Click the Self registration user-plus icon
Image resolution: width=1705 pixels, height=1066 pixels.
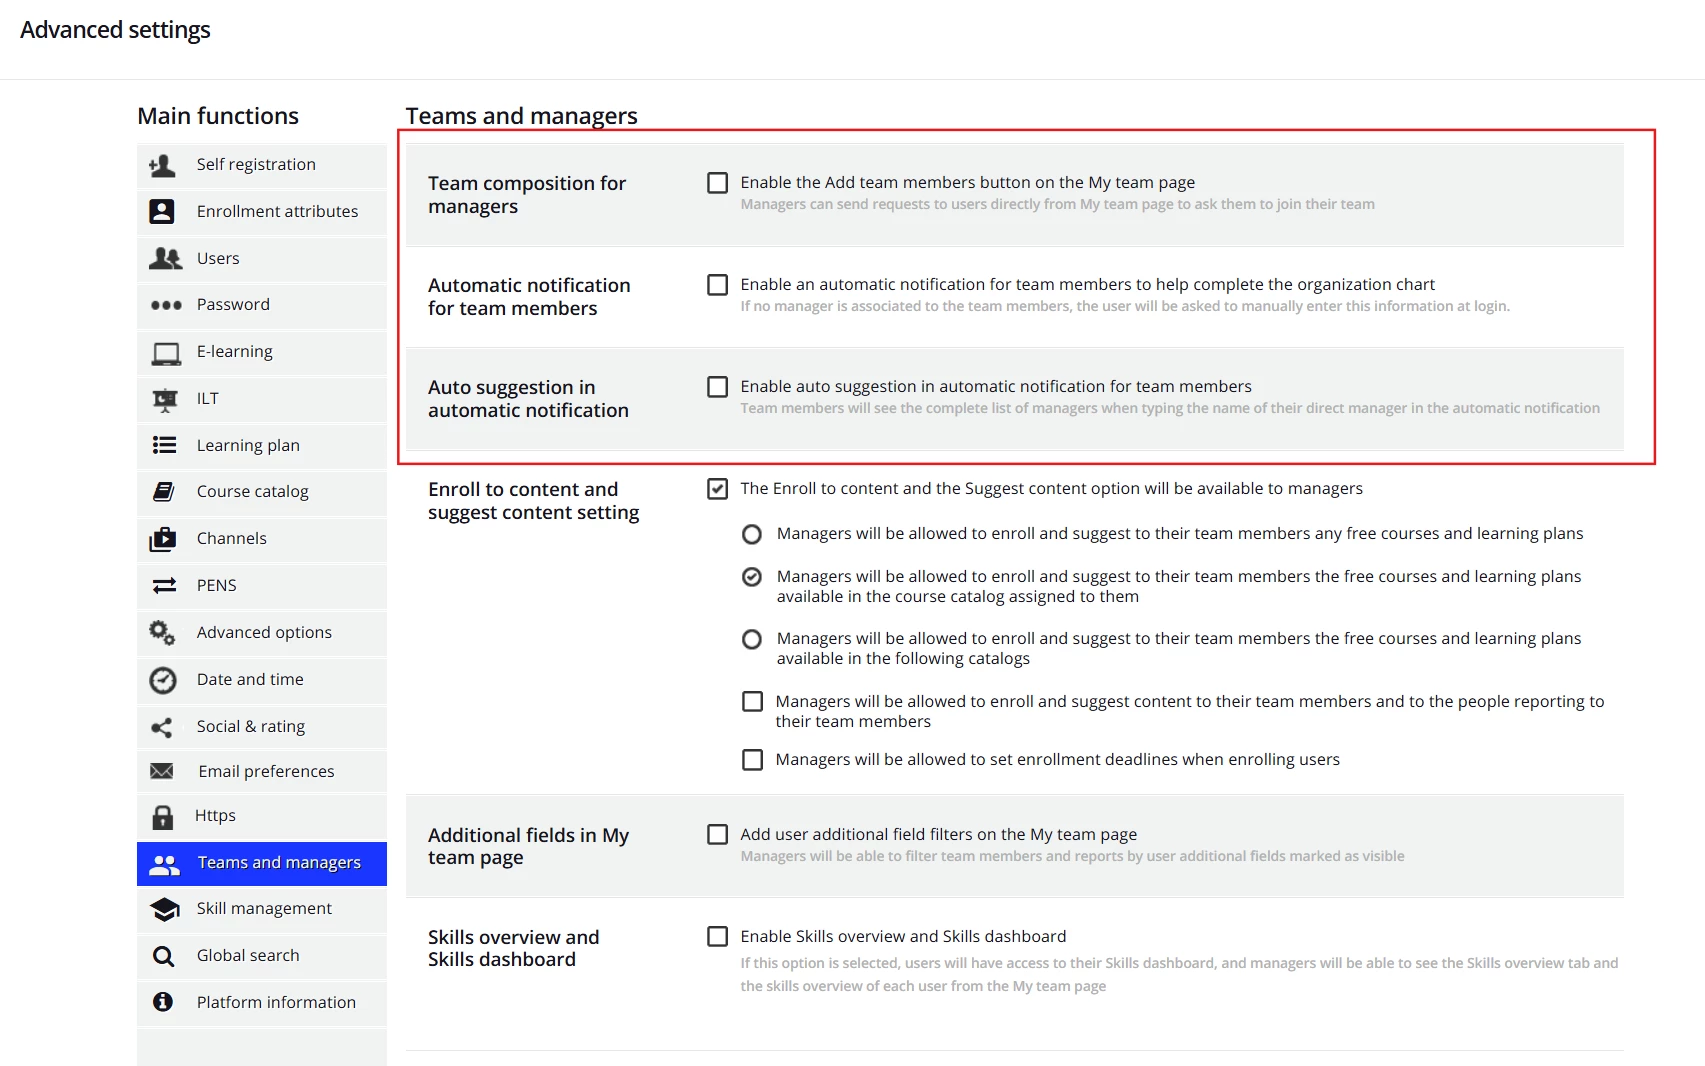162,165
